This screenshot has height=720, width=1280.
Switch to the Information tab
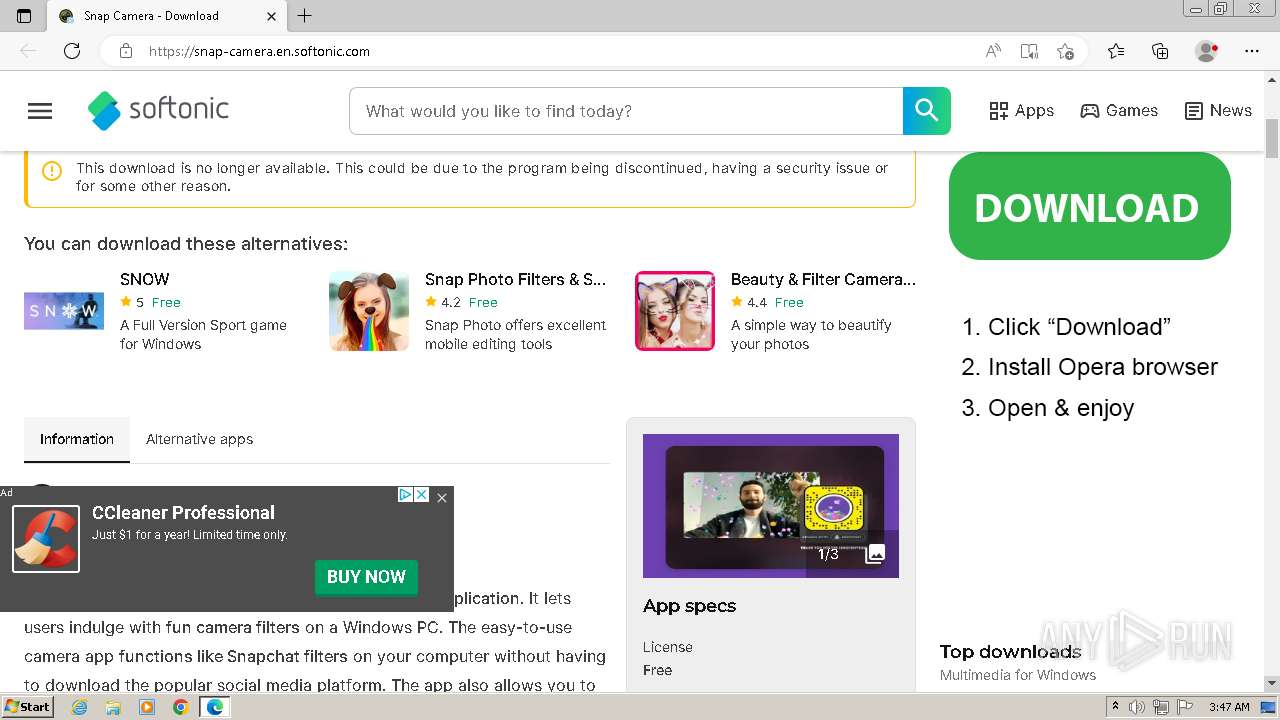[77, 439]
